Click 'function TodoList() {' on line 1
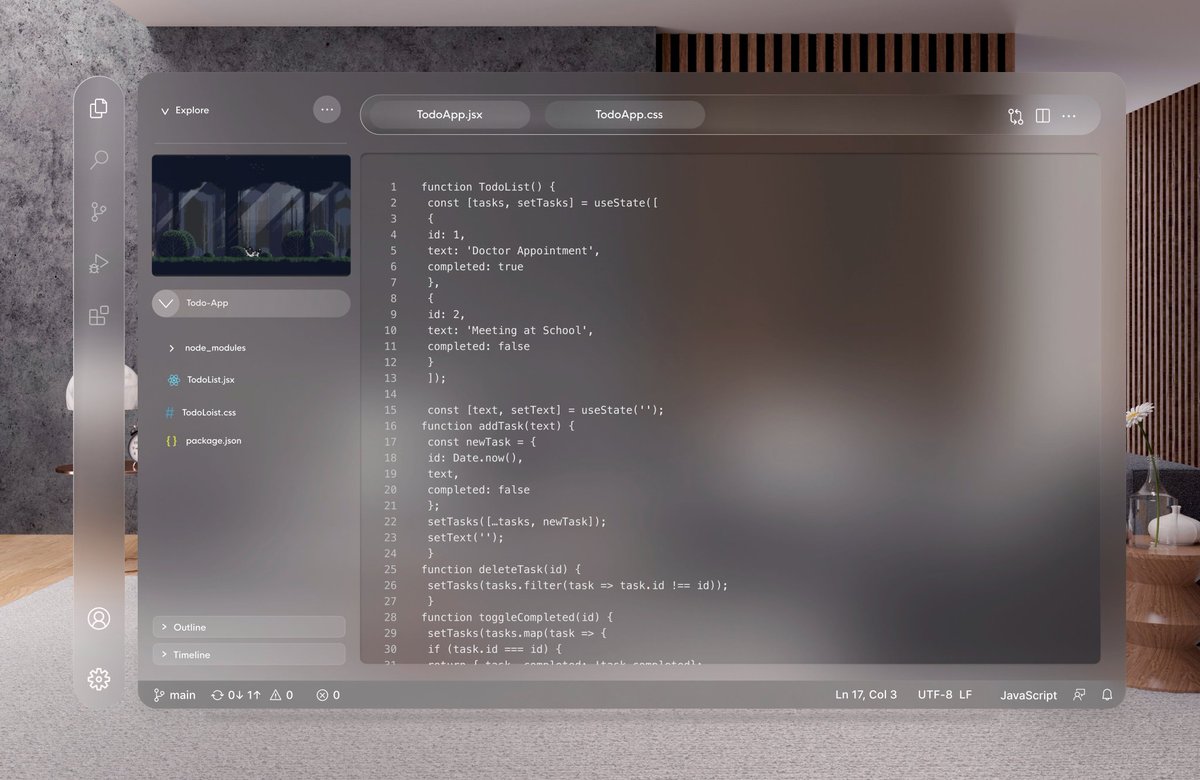 click(487, 187)
